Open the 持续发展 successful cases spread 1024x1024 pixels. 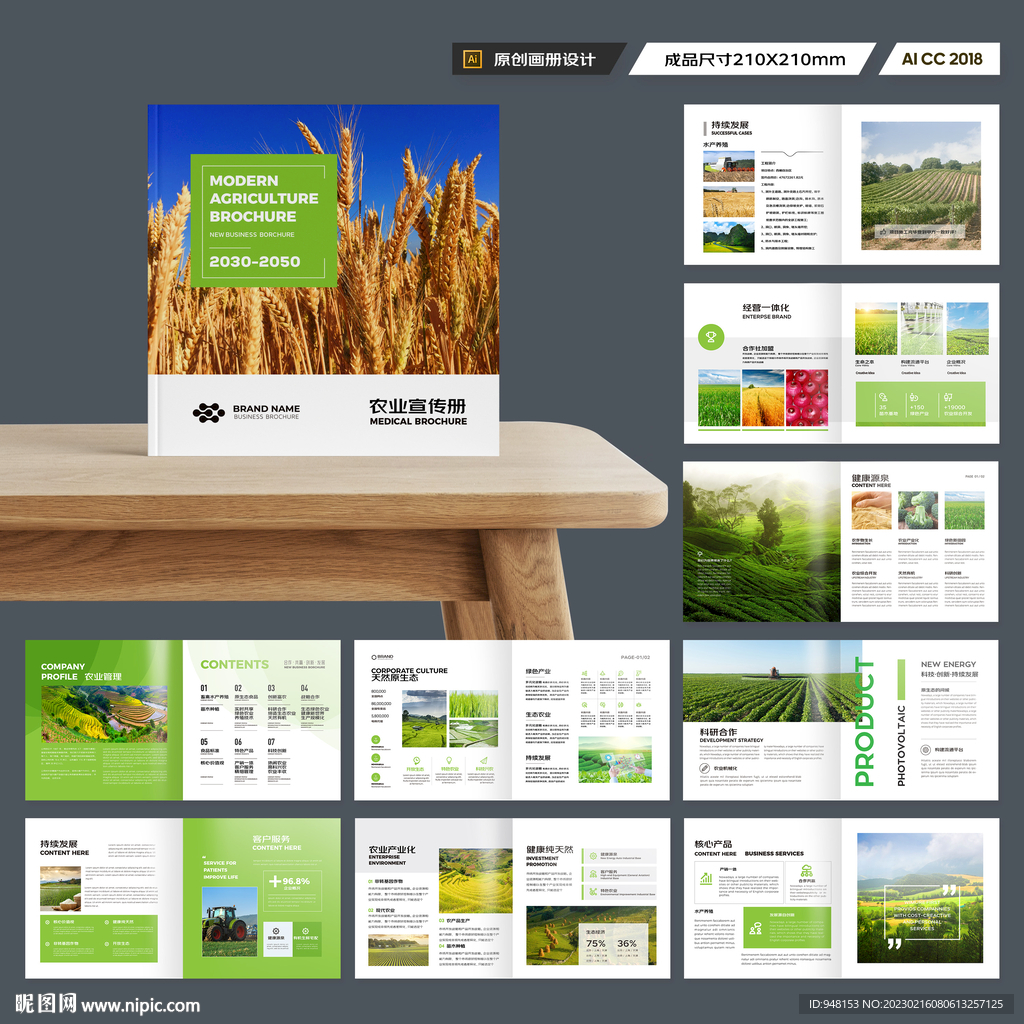[841, 185]
